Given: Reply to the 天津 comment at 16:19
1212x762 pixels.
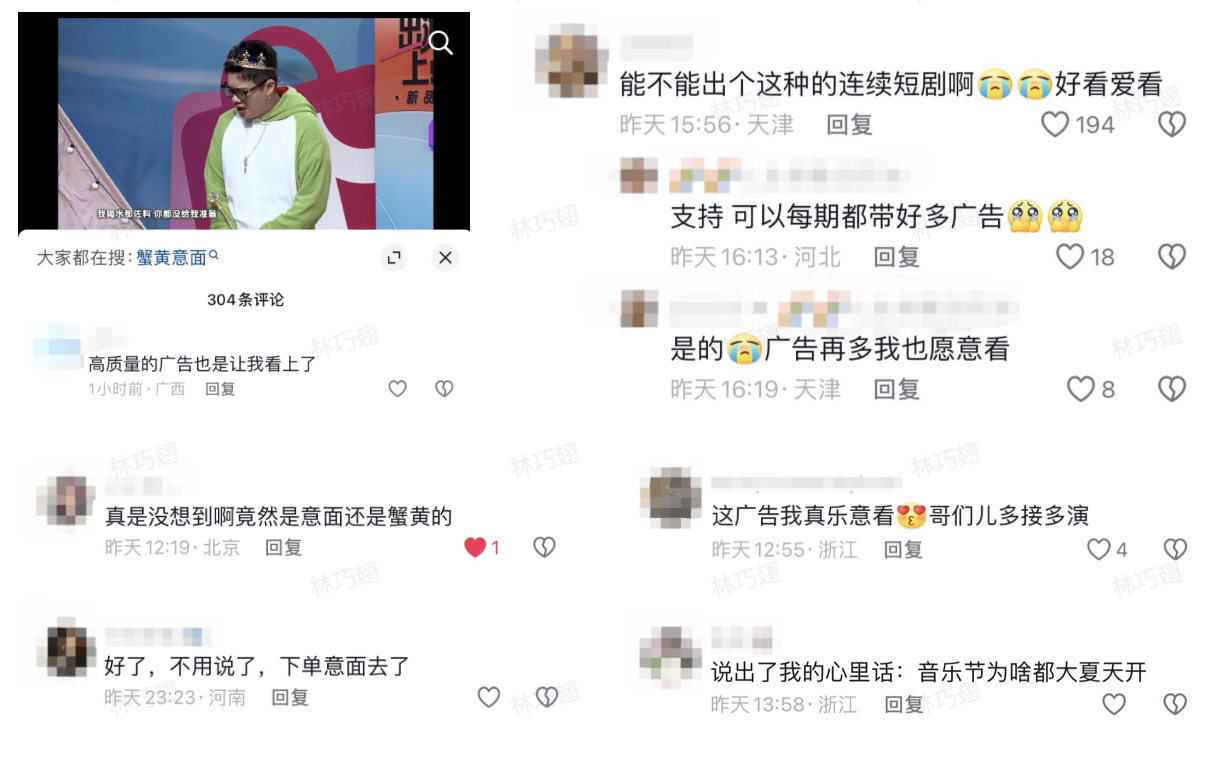Looking at the screenshot, I should tap(897, 389).
